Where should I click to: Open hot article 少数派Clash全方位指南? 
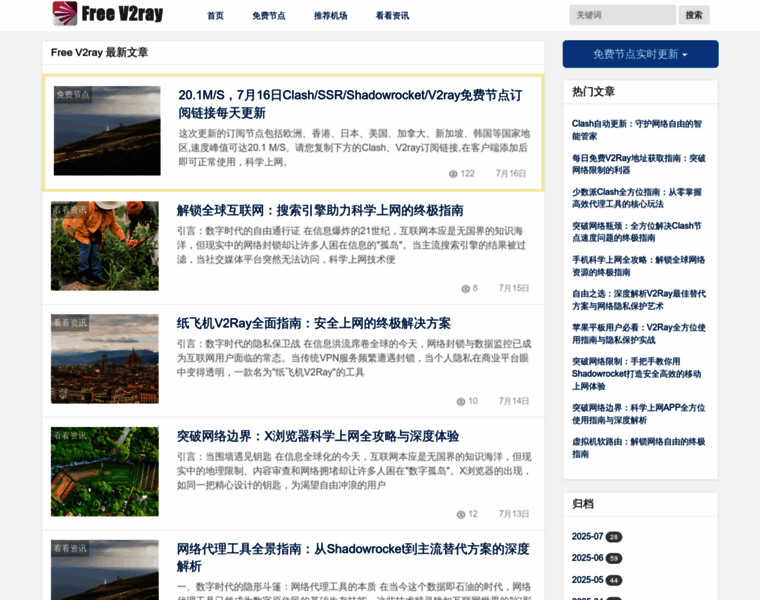636,198
